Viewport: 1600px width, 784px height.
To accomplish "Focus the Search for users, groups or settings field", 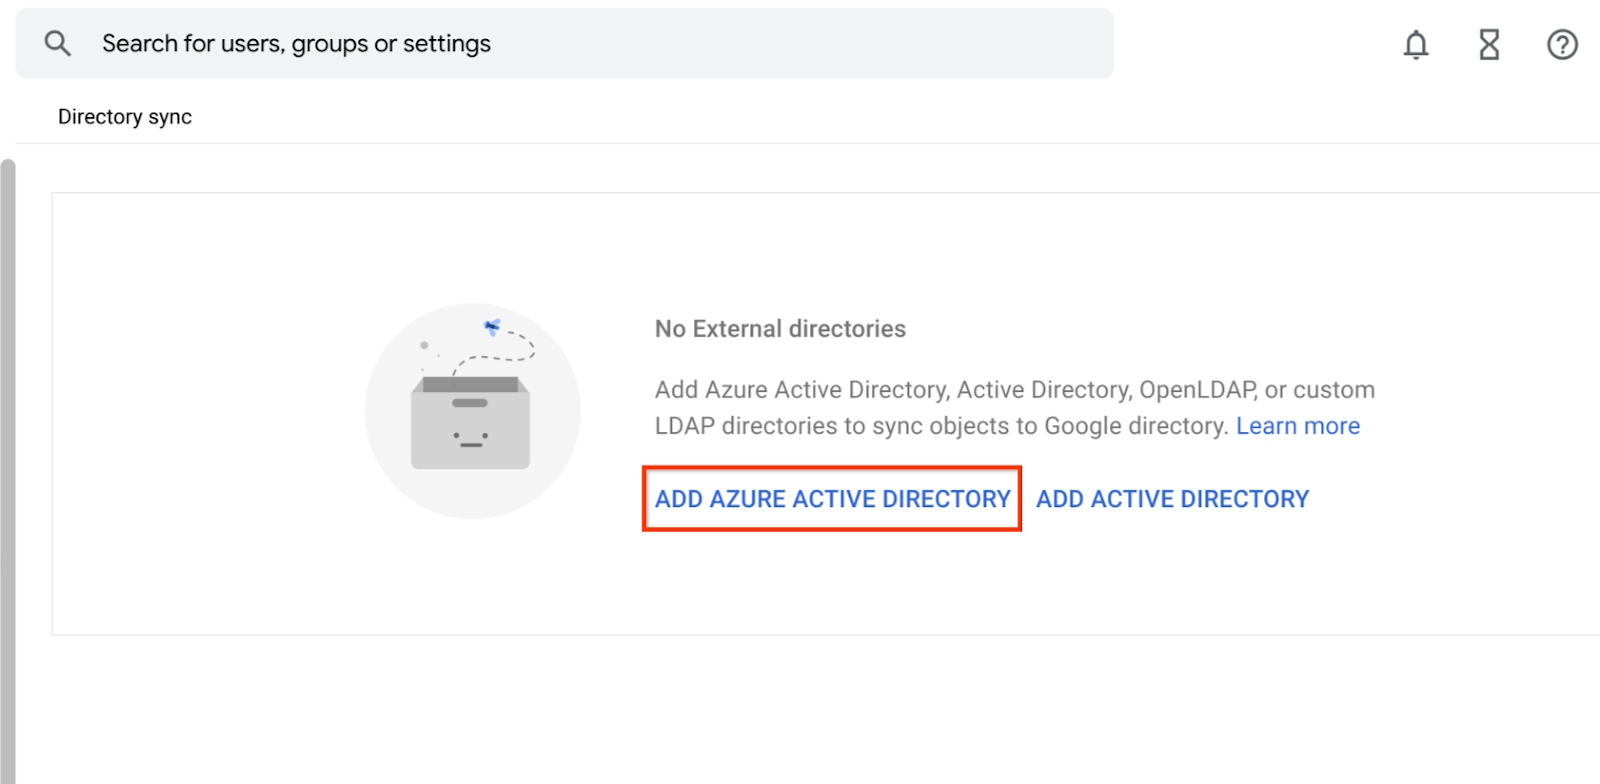I will 564,43.
